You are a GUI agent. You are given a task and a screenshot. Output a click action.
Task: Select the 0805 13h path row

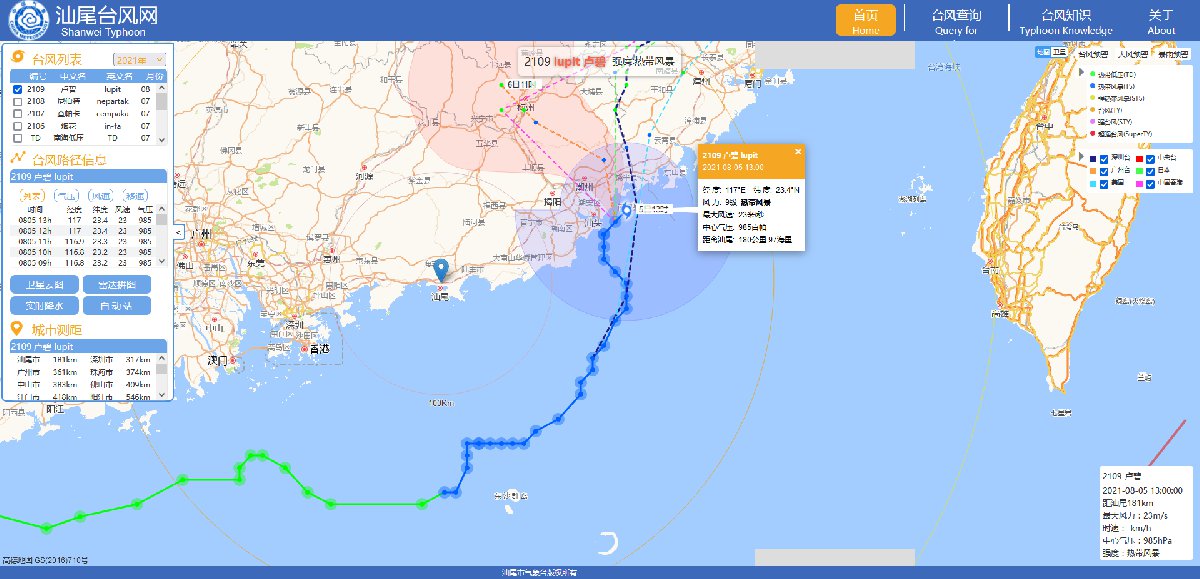pyautogui.click(x=82, y=218)
